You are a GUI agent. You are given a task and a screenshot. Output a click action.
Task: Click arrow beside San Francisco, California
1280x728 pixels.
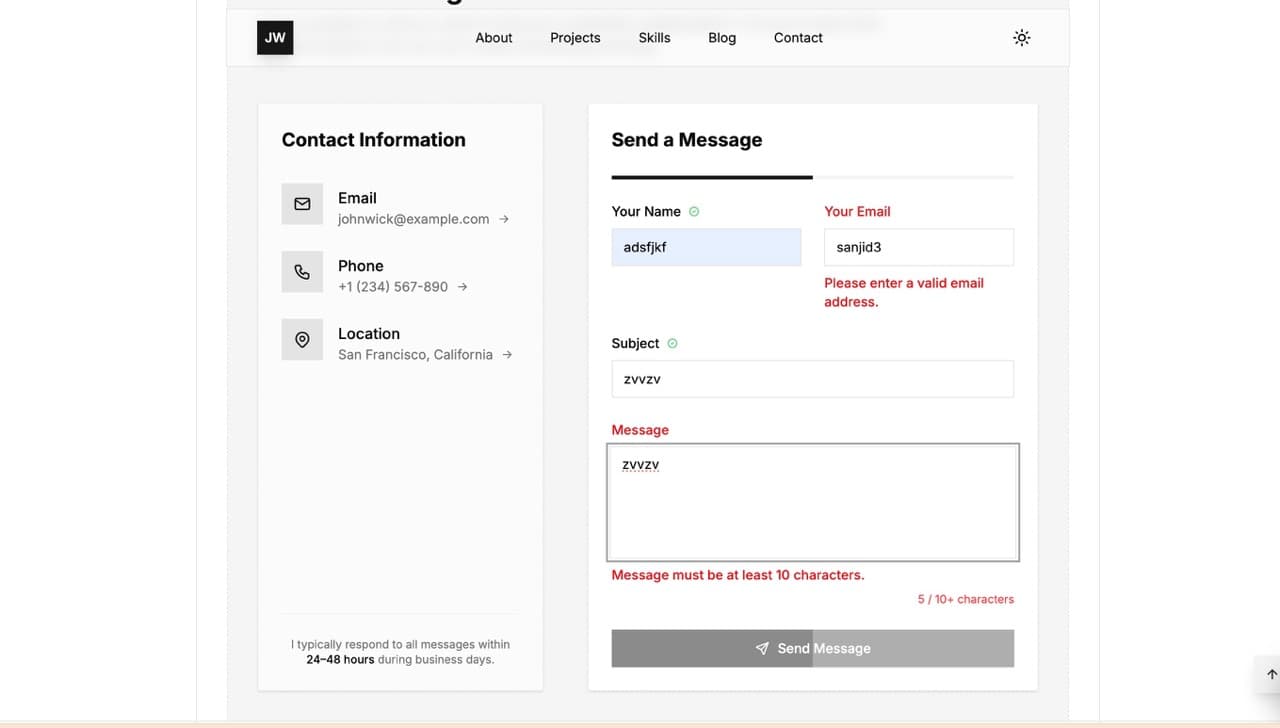507,355
